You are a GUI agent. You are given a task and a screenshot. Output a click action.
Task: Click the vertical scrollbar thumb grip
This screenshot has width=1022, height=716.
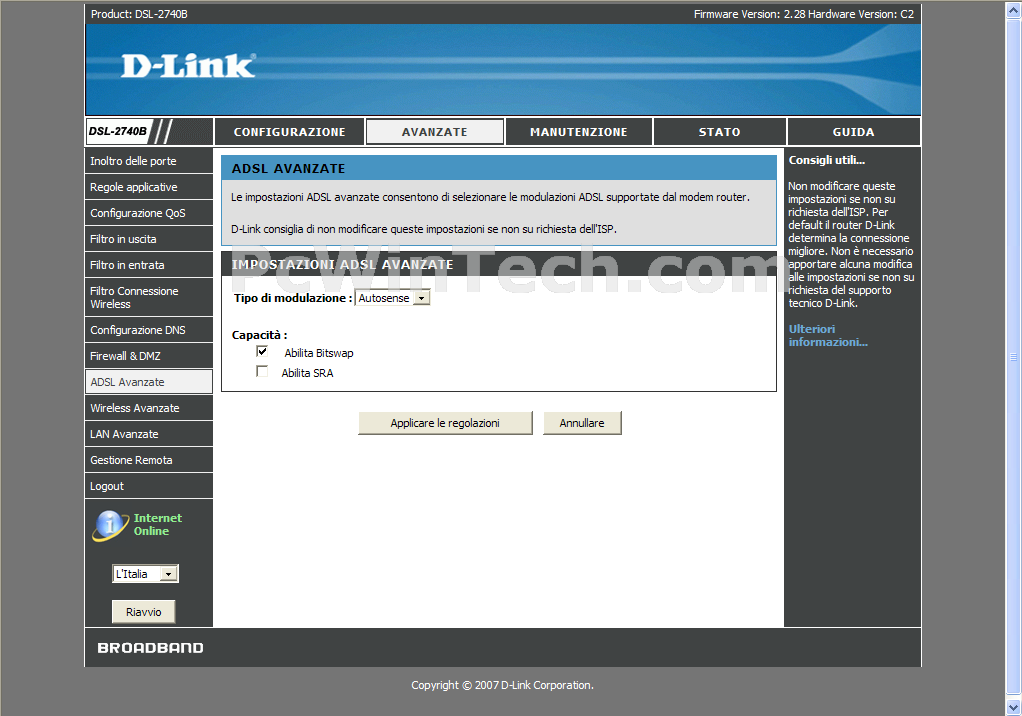(1014, 357)
